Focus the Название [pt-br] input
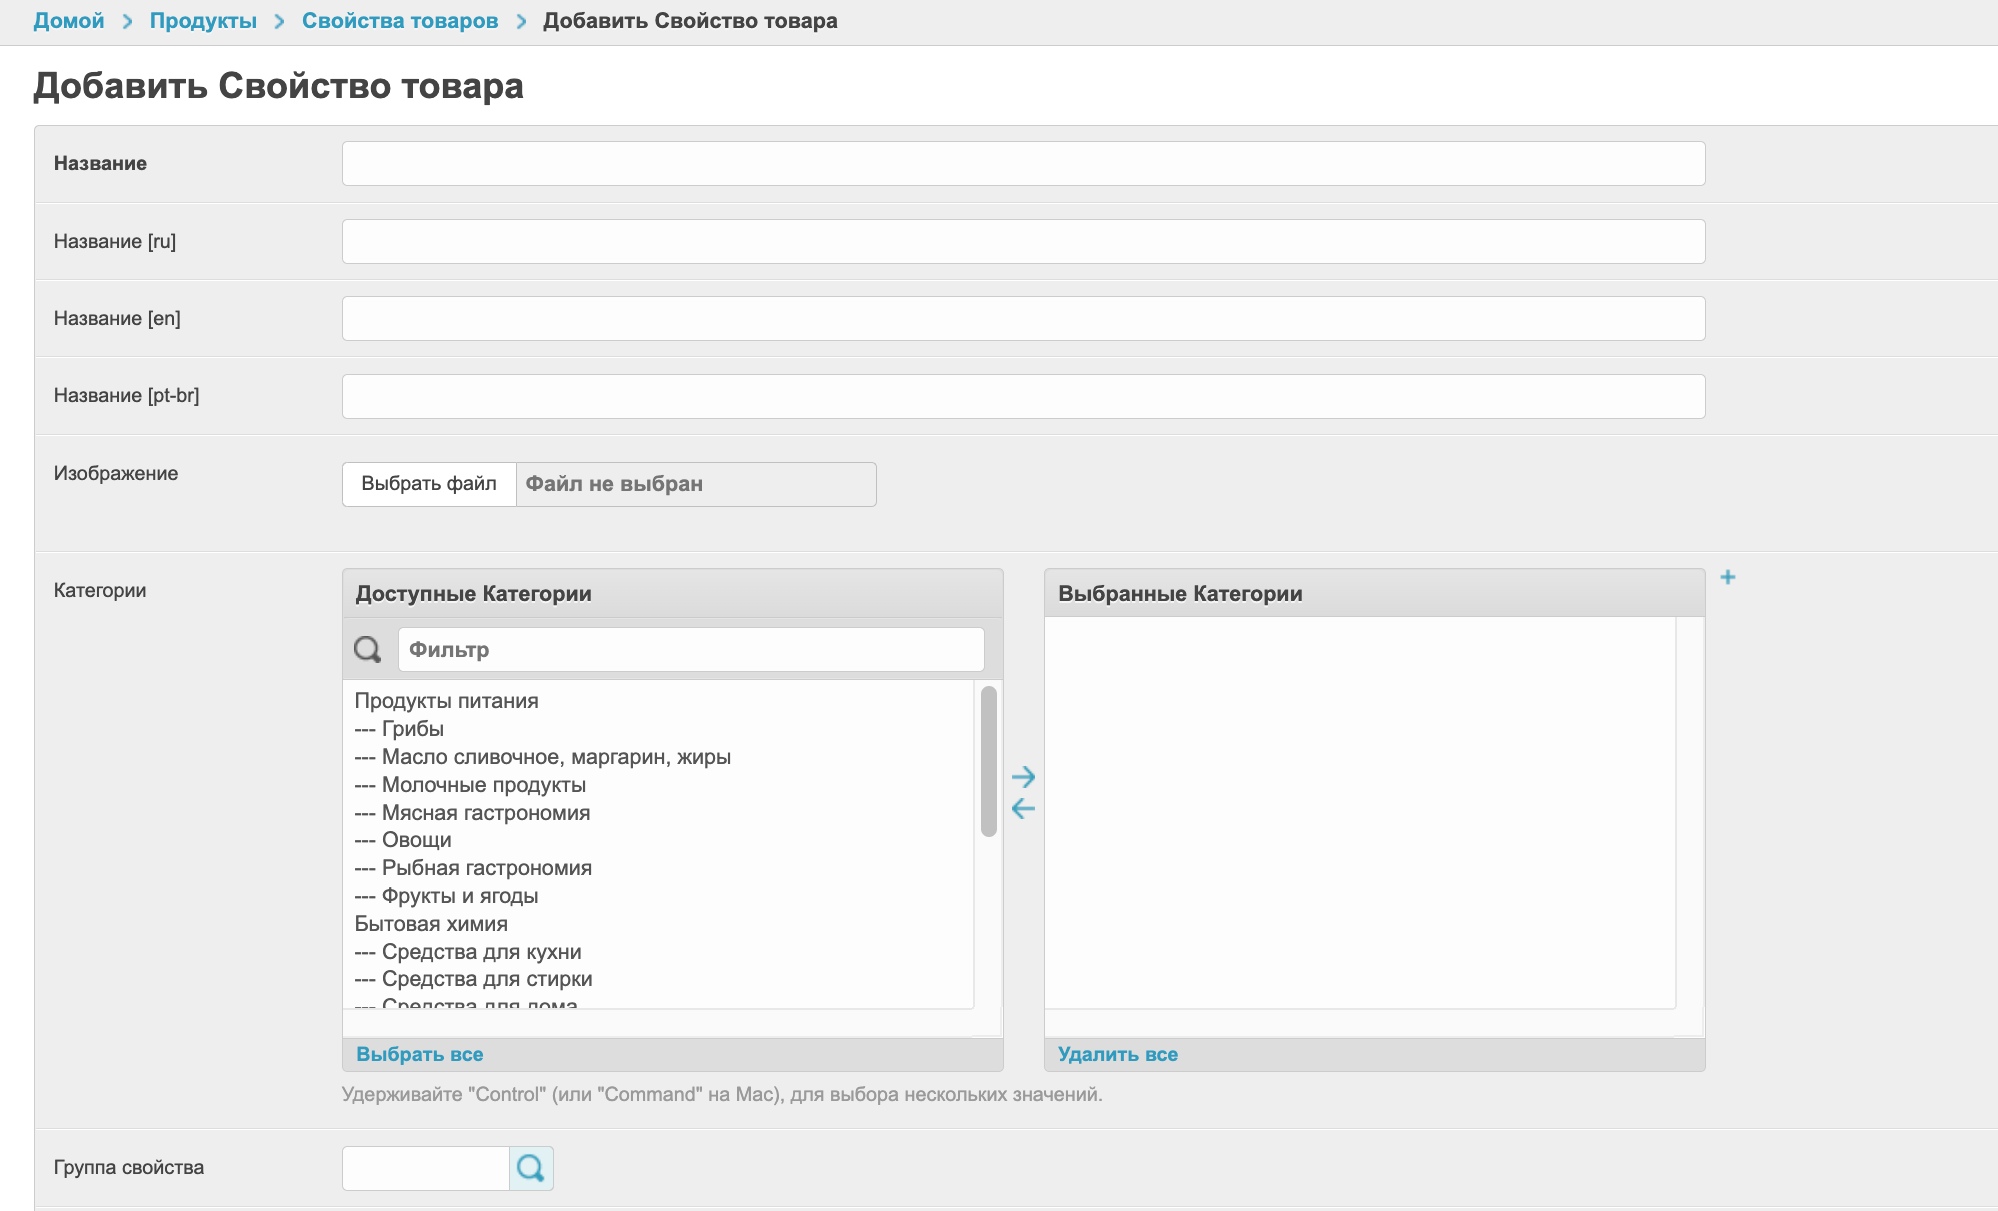1998x1211 pixels. click(x=1023, y=396)
